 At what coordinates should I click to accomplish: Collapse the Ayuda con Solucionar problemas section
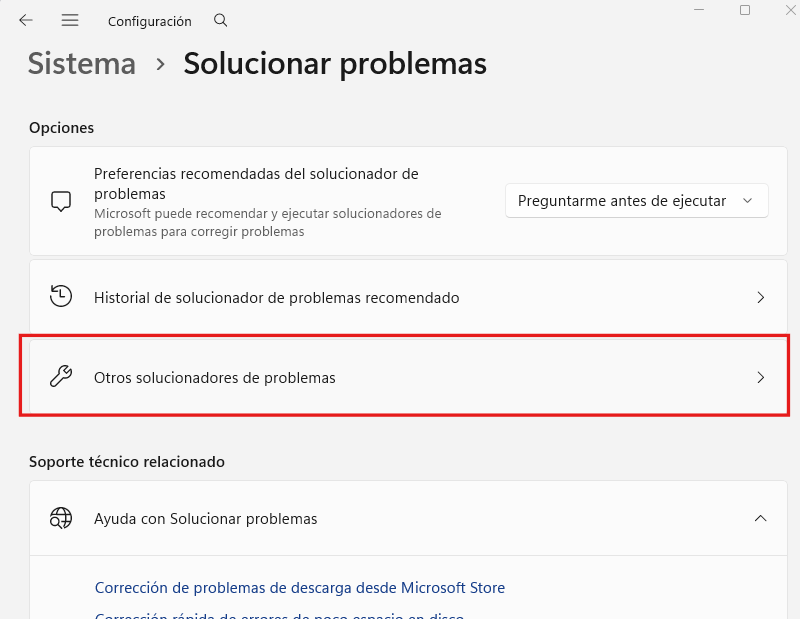(761, 519)
